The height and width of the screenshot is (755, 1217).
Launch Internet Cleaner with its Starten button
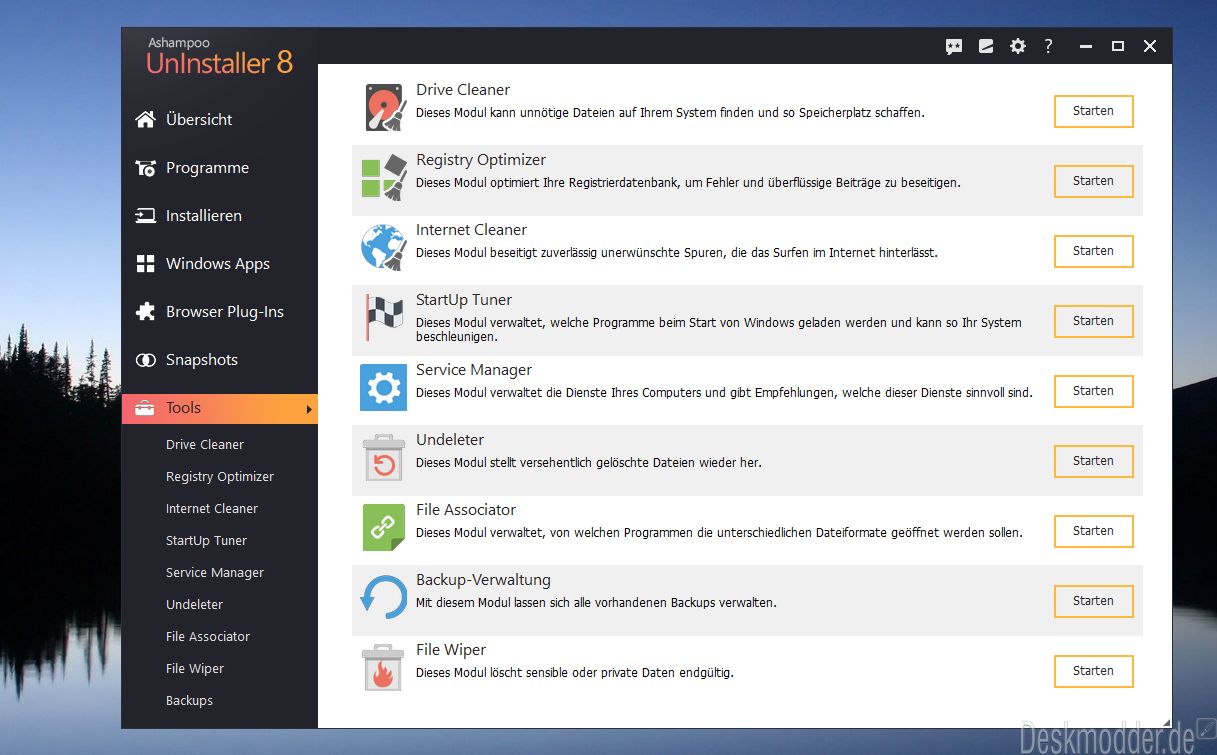[x=1093, y=251]
